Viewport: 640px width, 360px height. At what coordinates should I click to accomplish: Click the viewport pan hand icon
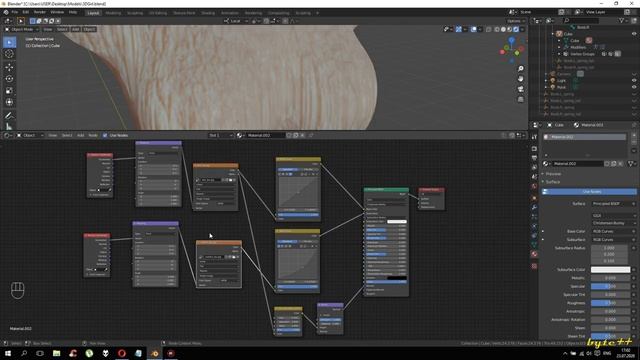click(x=520, y=78)
